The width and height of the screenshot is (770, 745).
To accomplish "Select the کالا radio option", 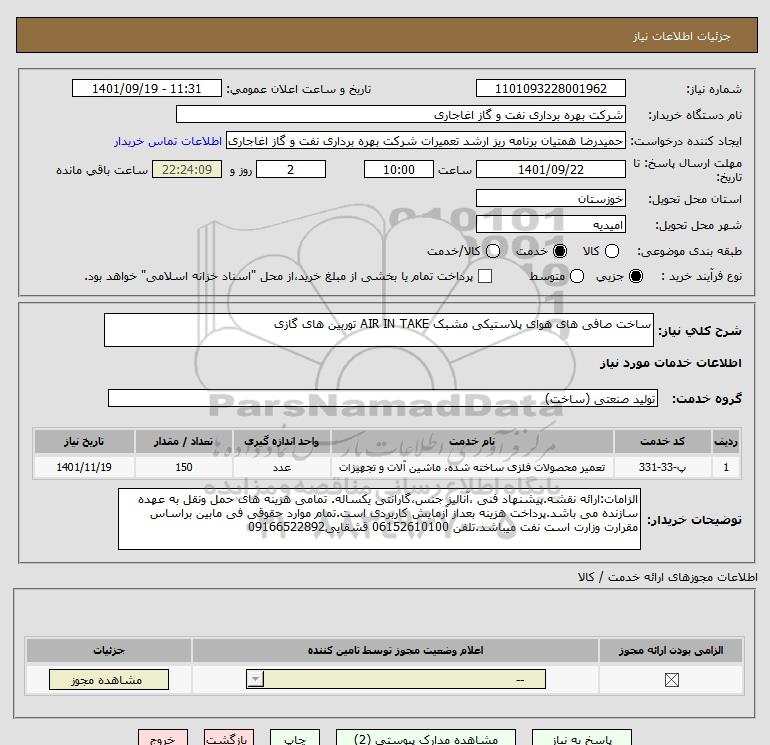I will (612, 251).
